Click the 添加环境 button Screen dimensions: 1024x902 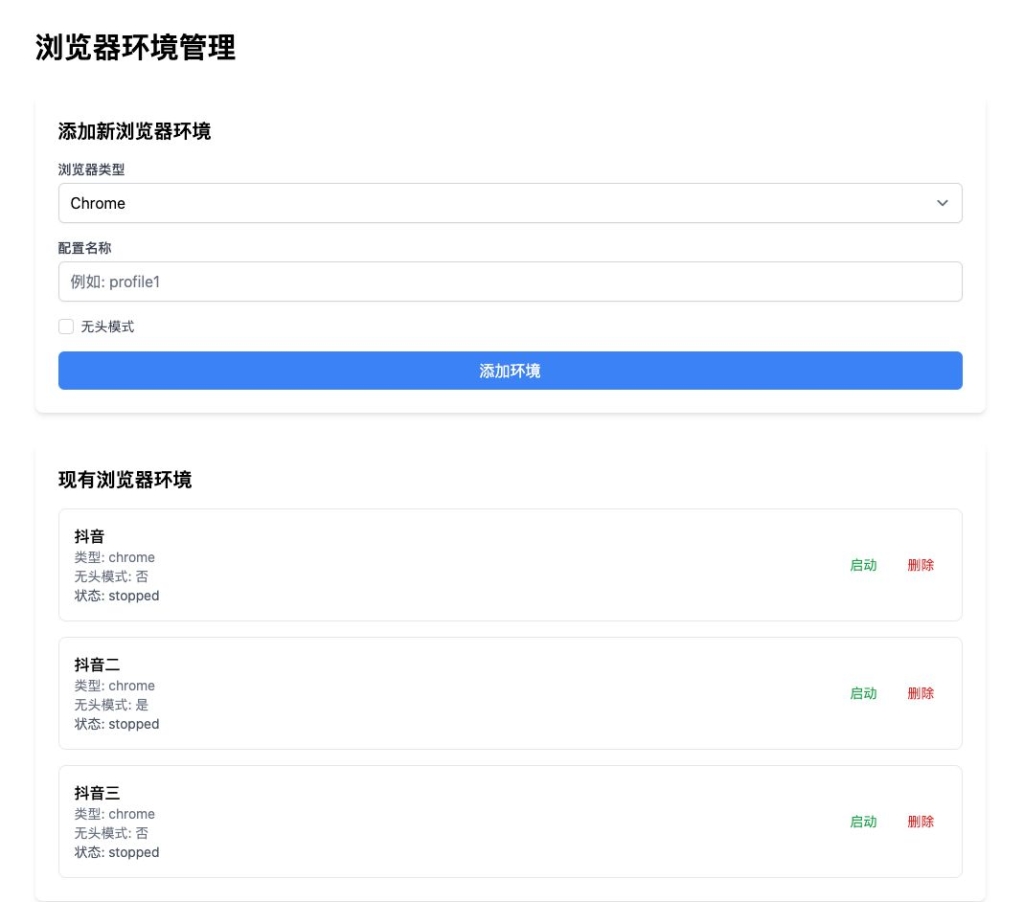[510, 370]
